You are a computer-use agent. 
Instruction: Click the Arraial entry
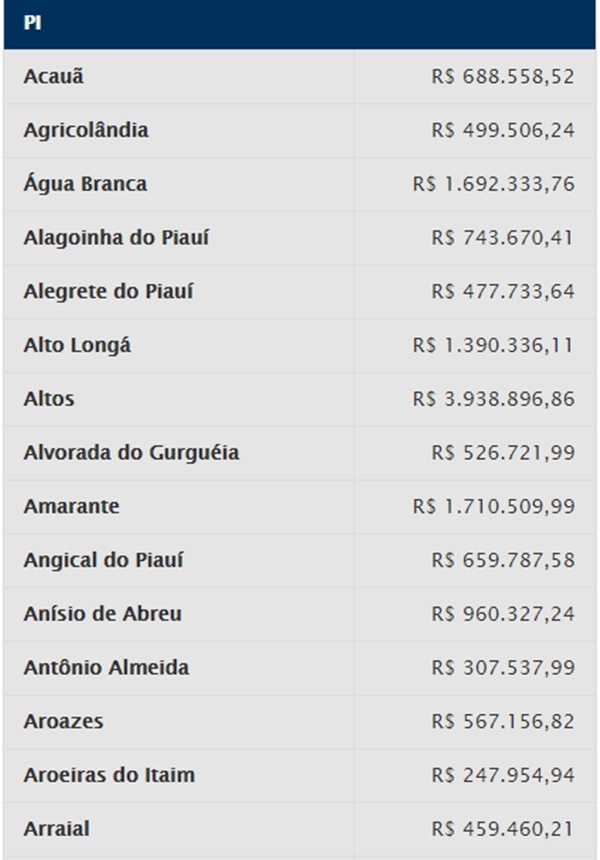(x=56, y=829)
